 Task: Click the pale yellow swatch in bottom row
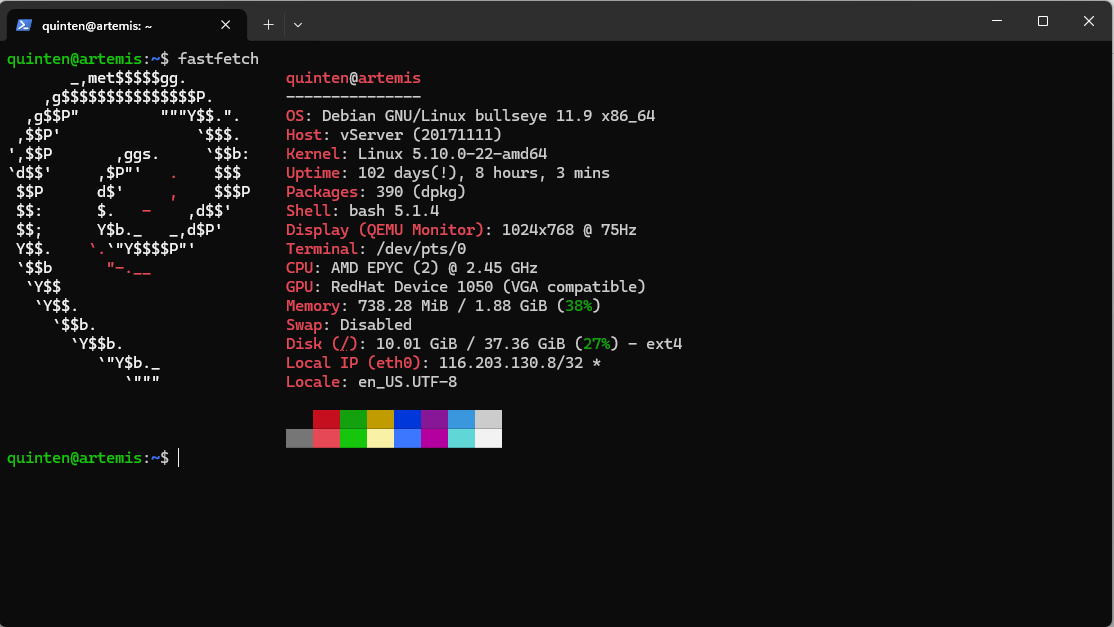(380, 438)
